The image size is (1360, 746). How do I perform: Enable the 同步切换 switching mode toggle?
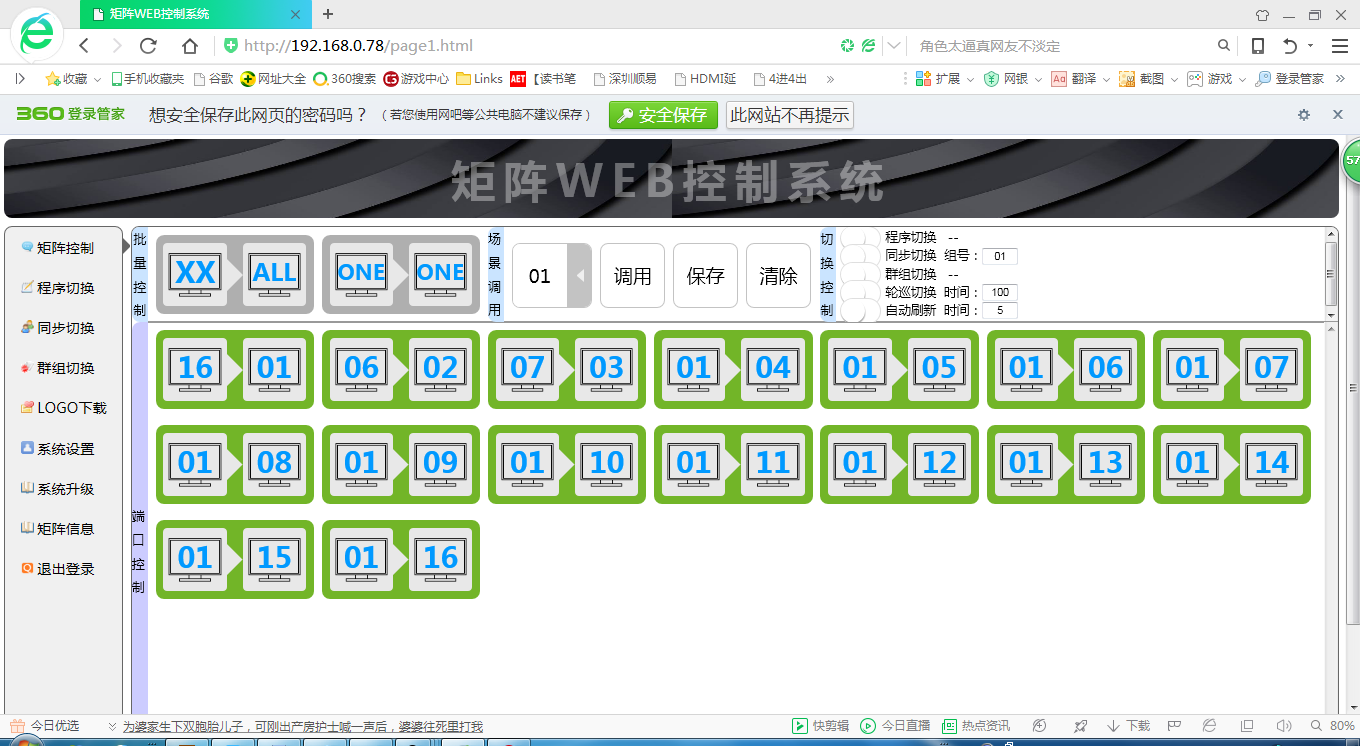tap(858, 255)
